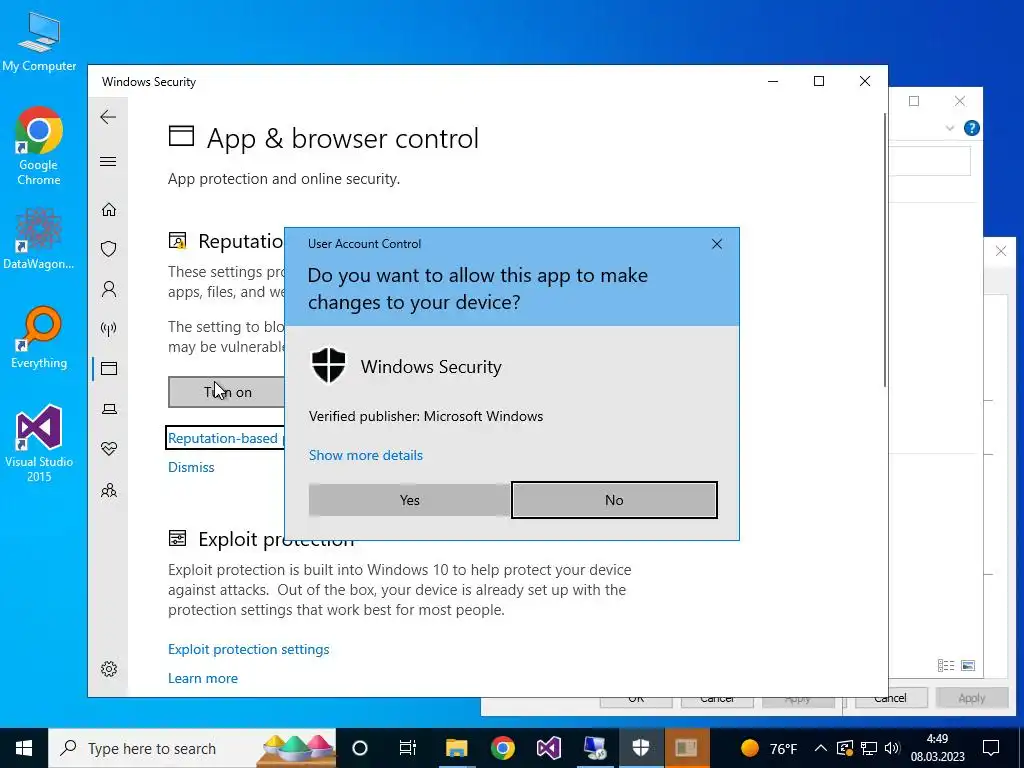
Task: Click Apply in rightmost background dialog
Action: [972, 698]
